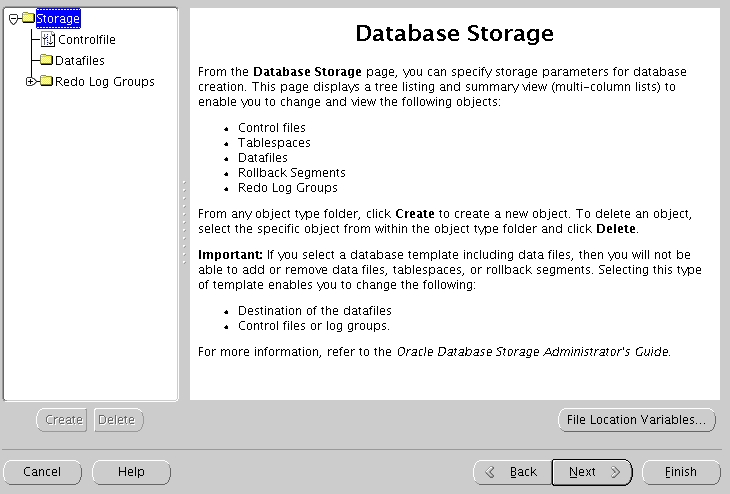Image resolution: width=730 pixels, height=494 pixels.
Task: Click the Cancel button
Action: coord(42,472)
